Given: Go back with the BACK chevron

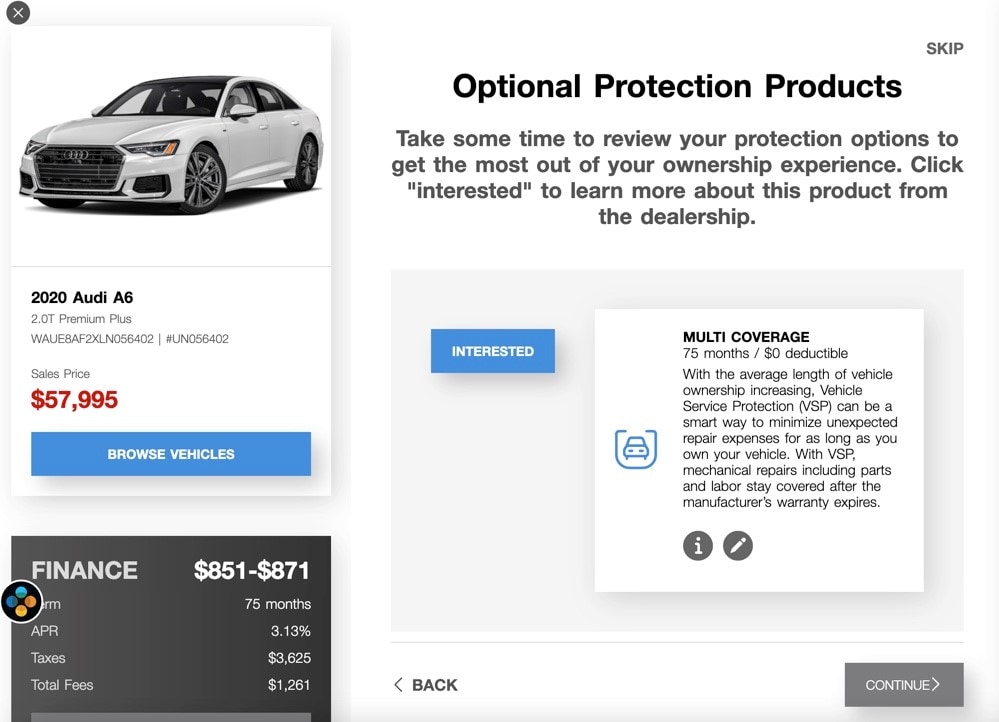Looking at the screenshot, I should (x=425, y=685).
